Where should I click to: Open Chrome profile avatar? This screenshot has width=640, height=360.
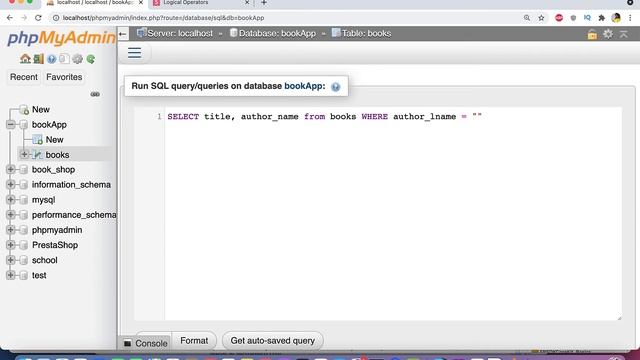pyautogui.click(x=616, y=18)
